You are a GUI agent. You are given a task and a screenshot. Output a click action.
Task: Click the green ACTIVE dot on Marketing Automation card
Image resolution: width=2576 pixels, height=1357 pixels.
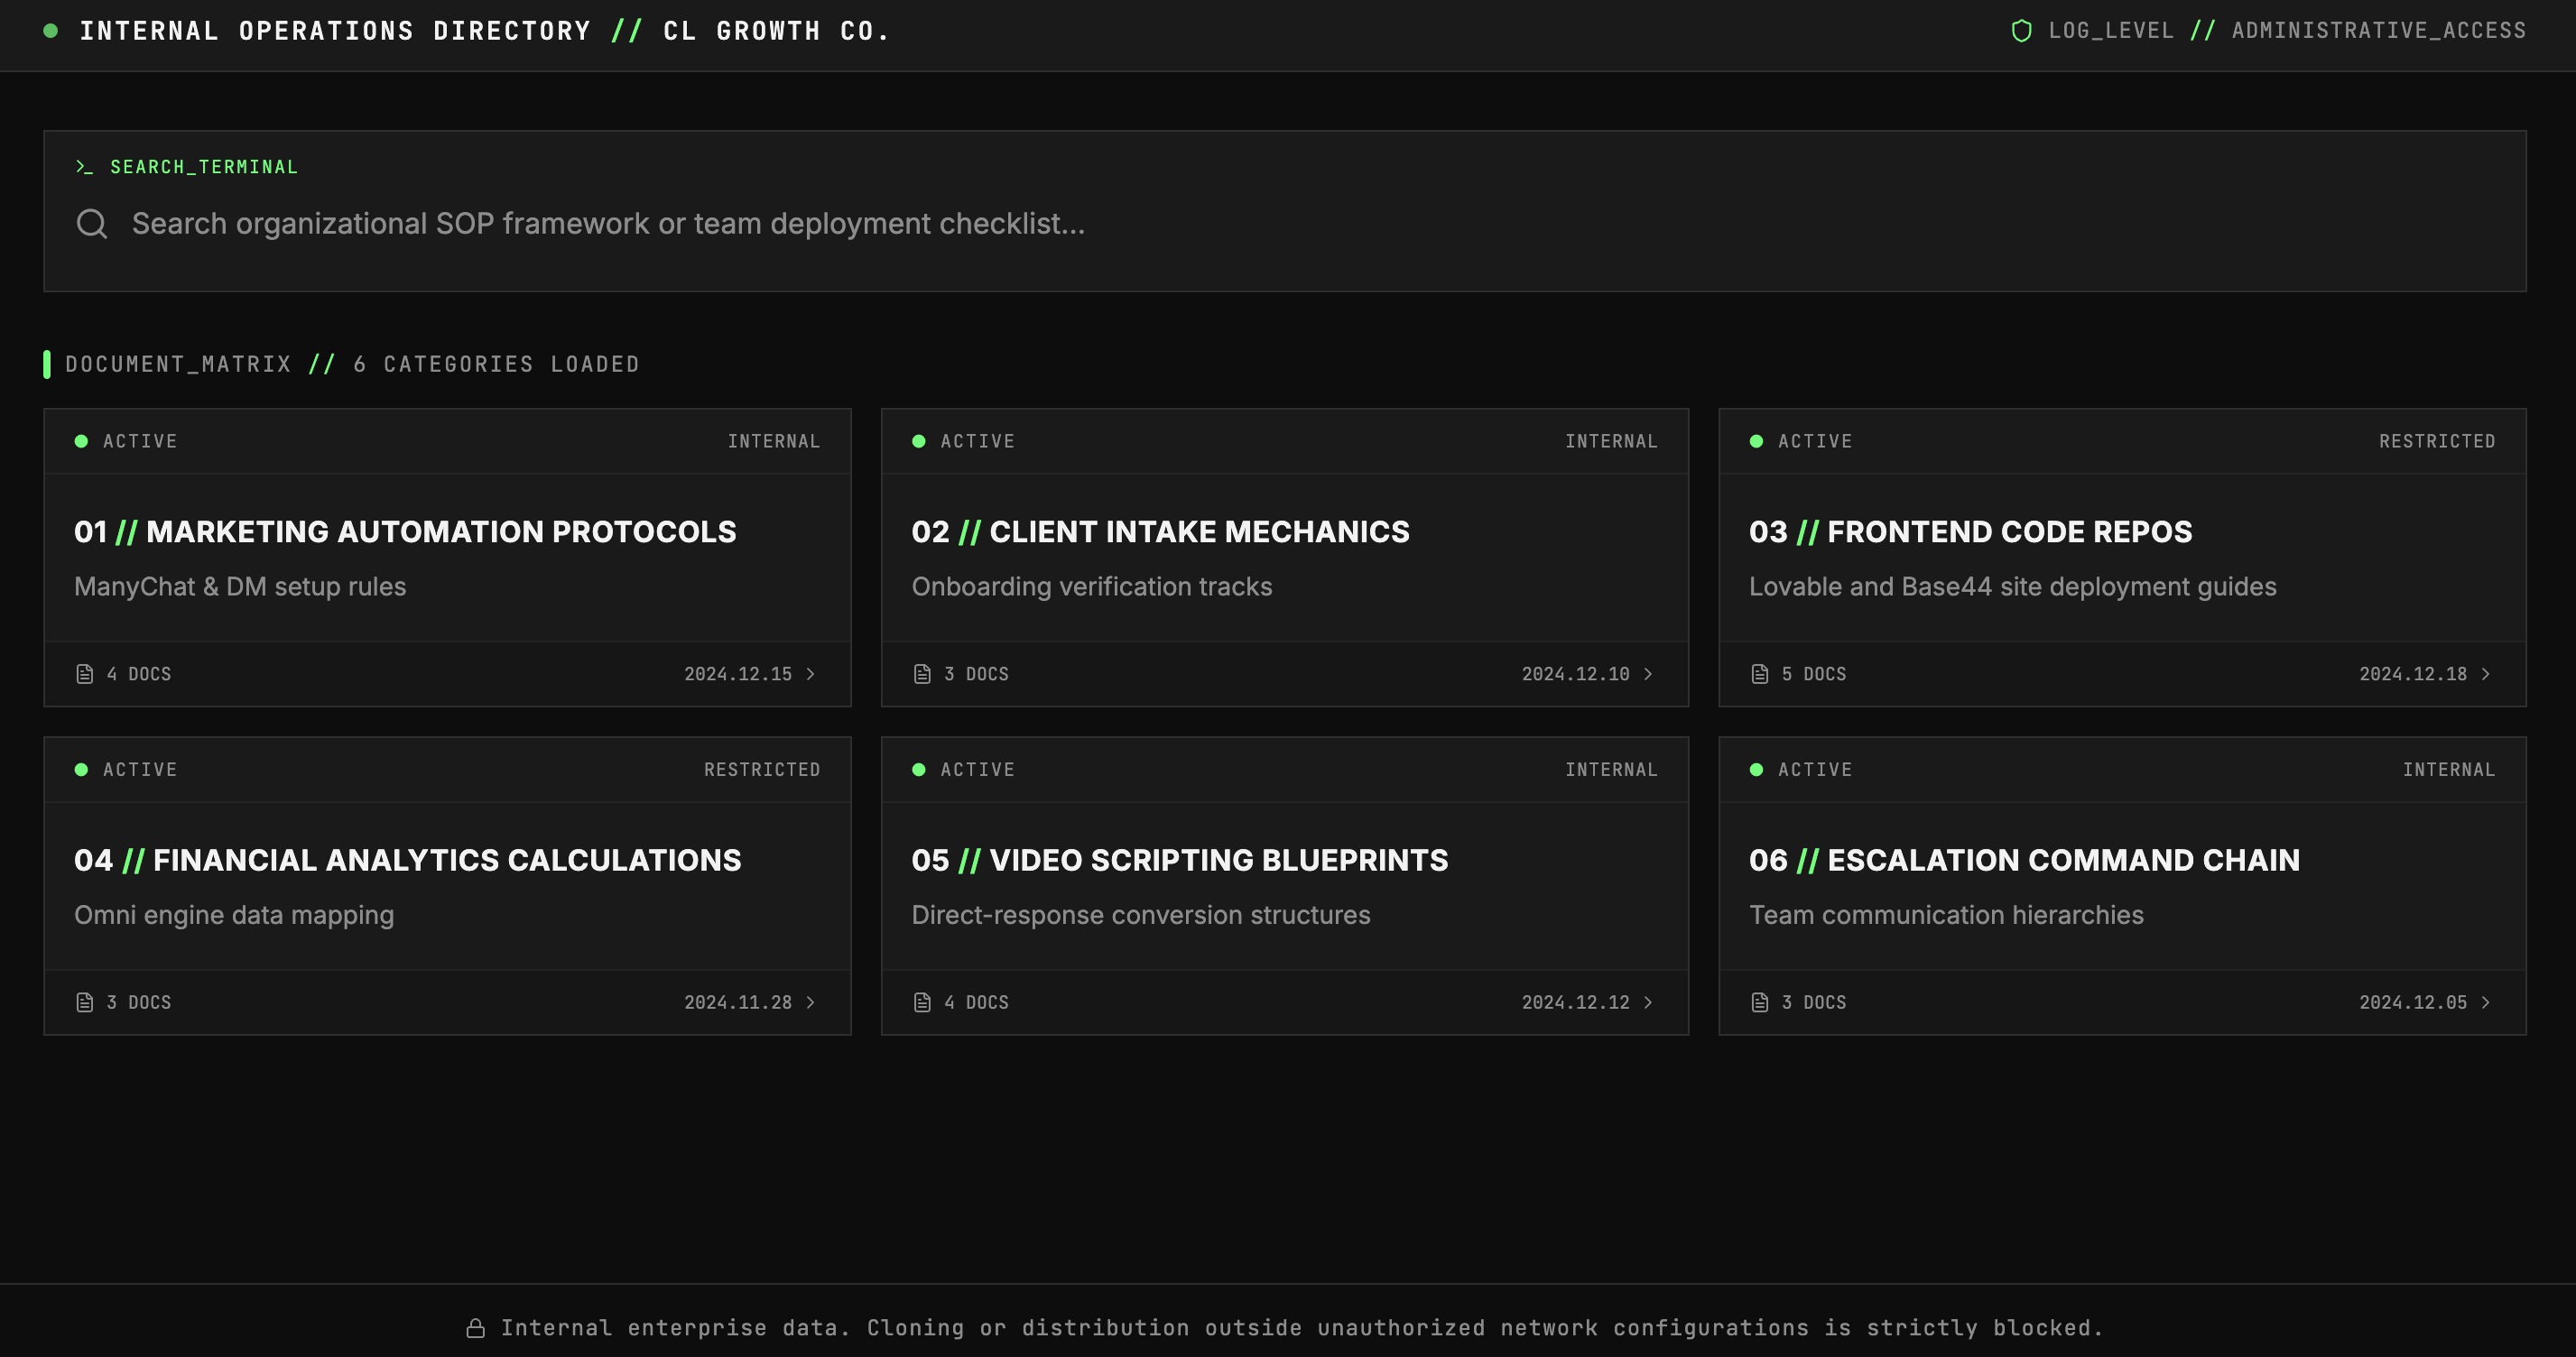point(81,441)
